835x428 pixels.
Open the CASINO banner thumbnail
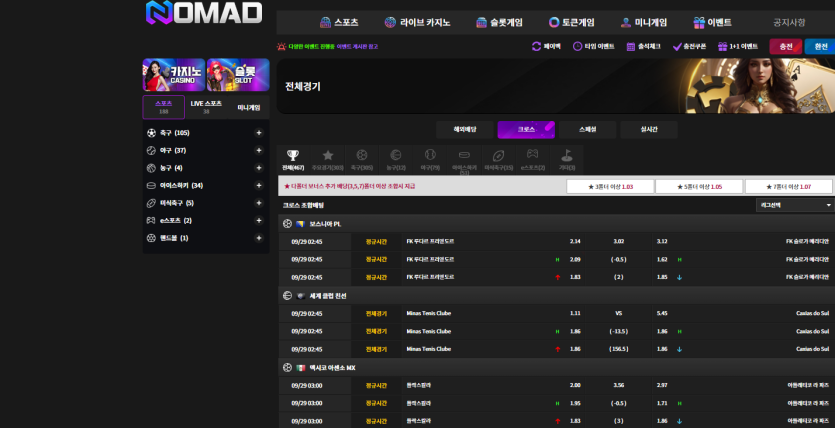click(x=173, y=74)
